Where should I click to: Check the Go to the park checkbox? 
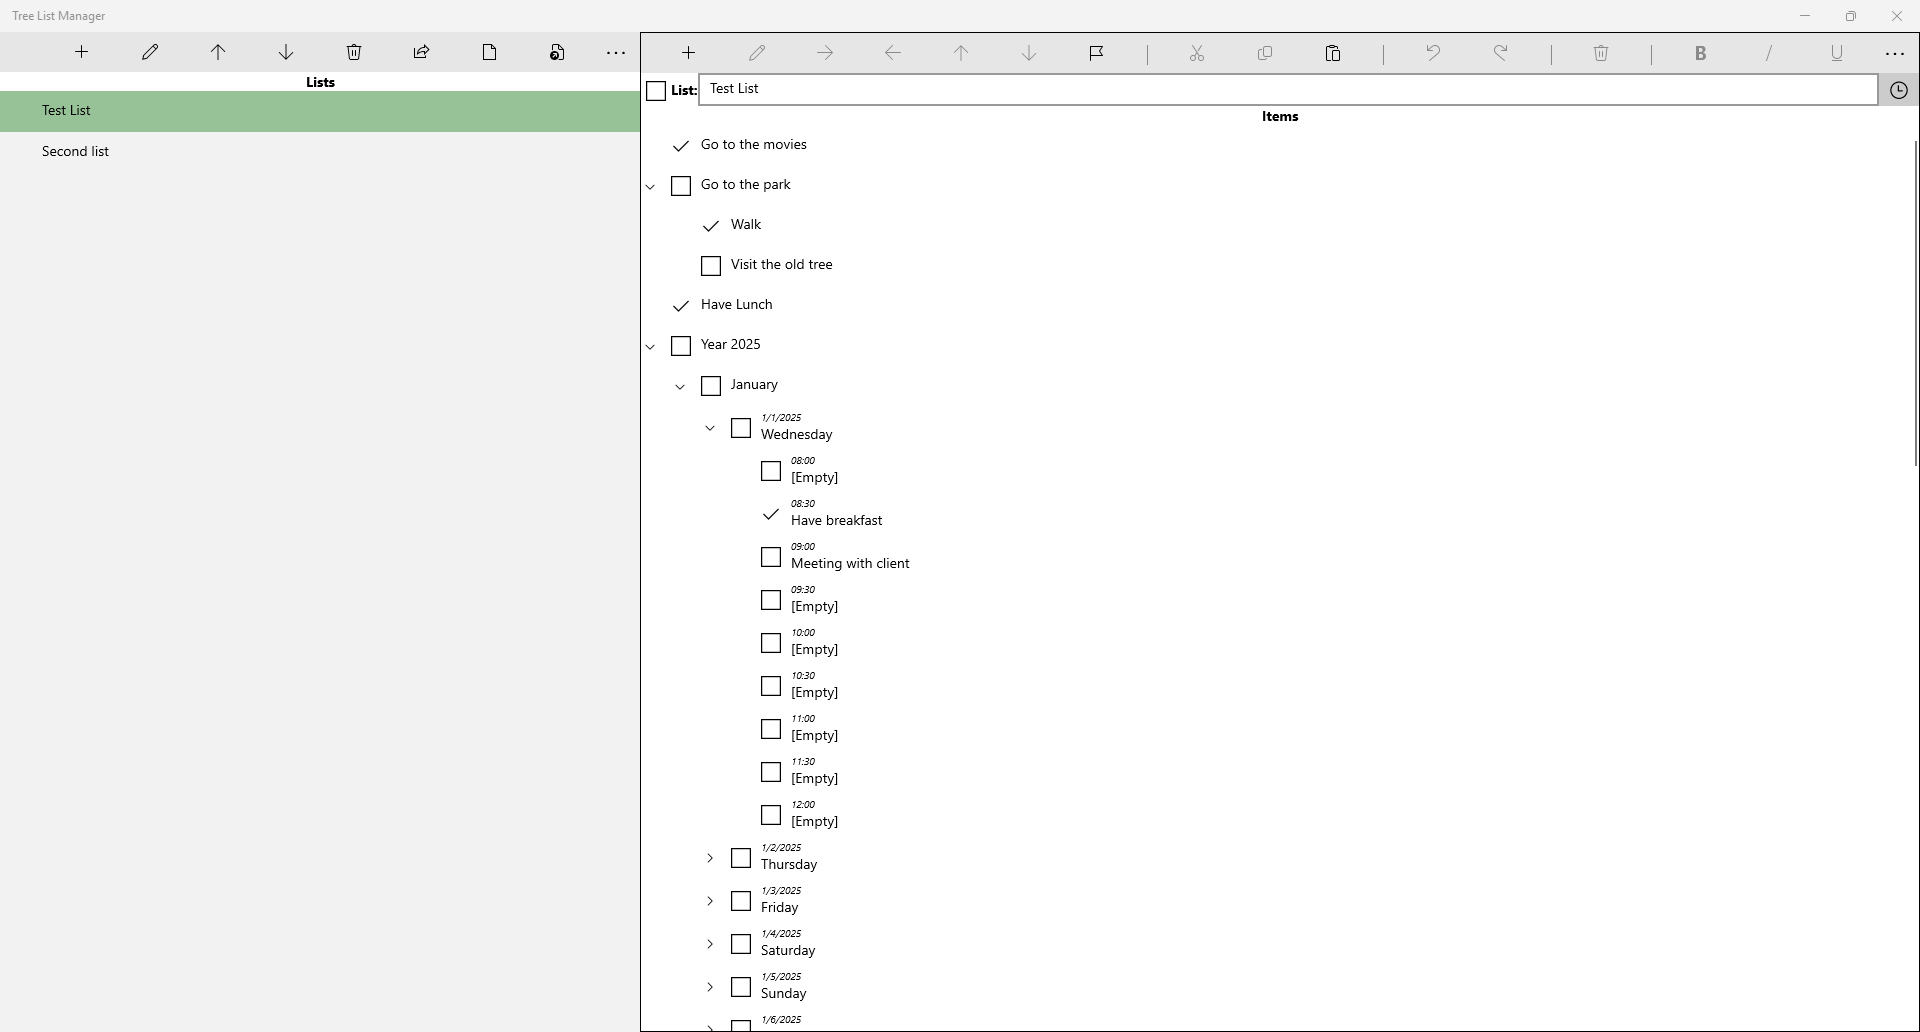(681, 186)
